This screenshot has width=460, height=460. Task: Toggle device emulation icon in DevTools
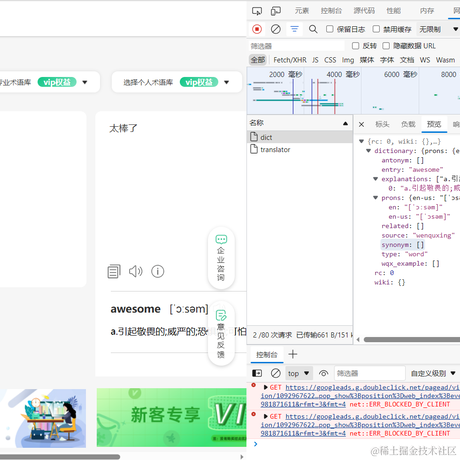coord(276,11)
